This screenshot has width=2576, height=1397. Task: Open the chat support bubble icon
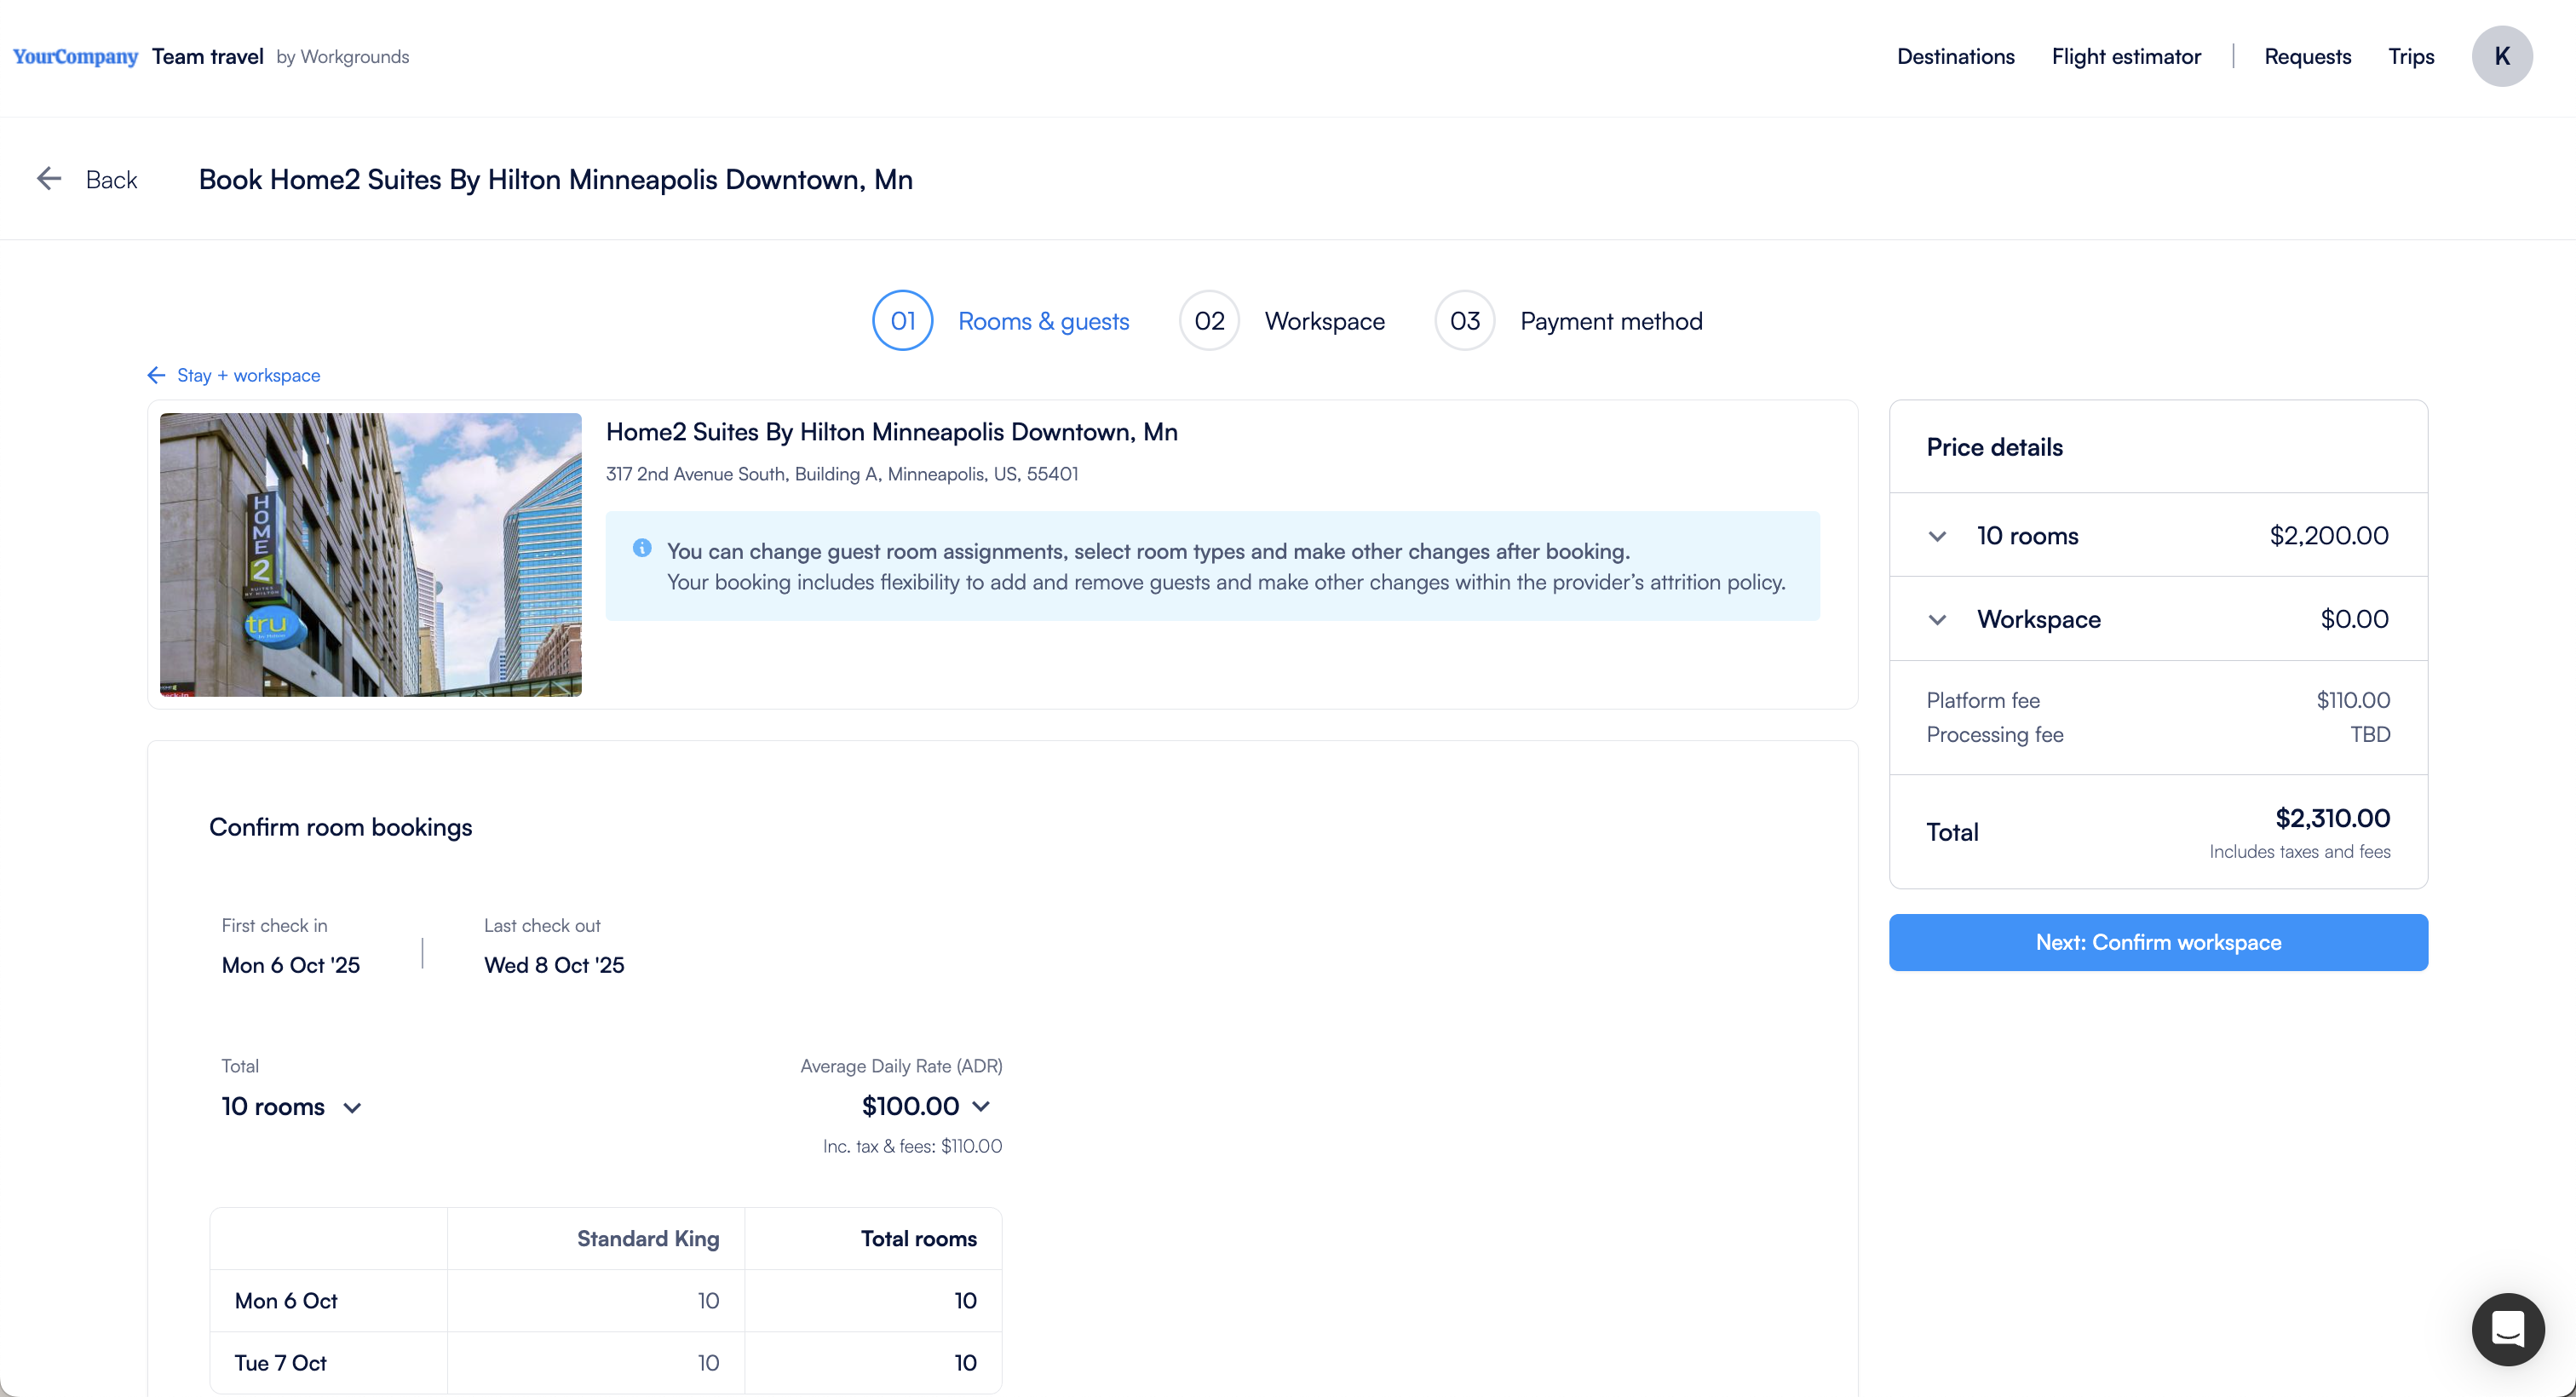click(2507, 1329)
